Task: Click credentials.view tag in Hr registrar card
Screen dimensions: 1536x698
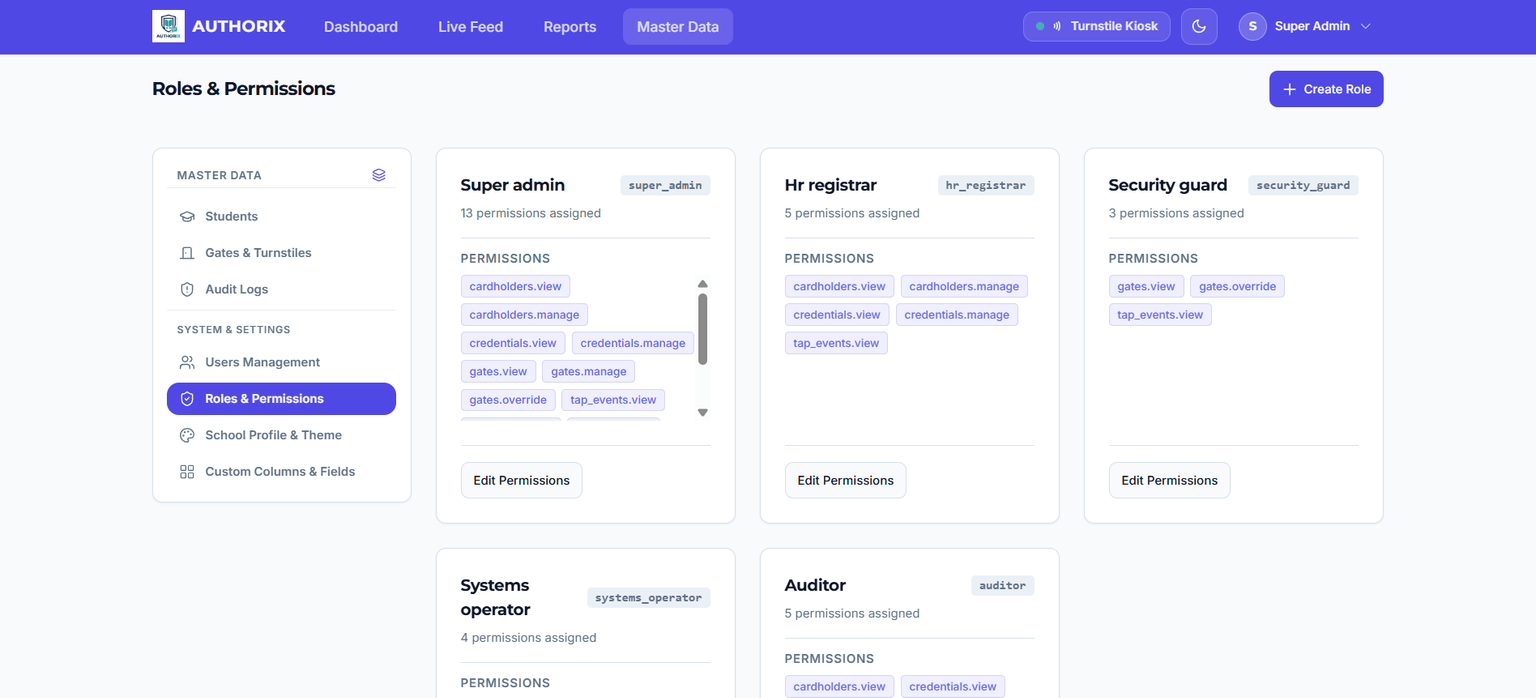Action: tap(837, 314)
